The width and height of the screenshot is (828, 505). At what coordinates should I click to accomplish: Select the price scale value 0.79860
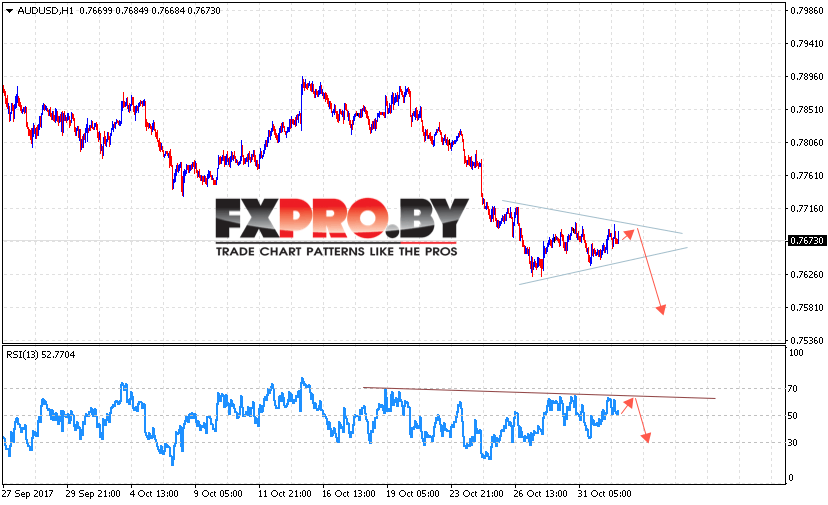coord(807,11)
